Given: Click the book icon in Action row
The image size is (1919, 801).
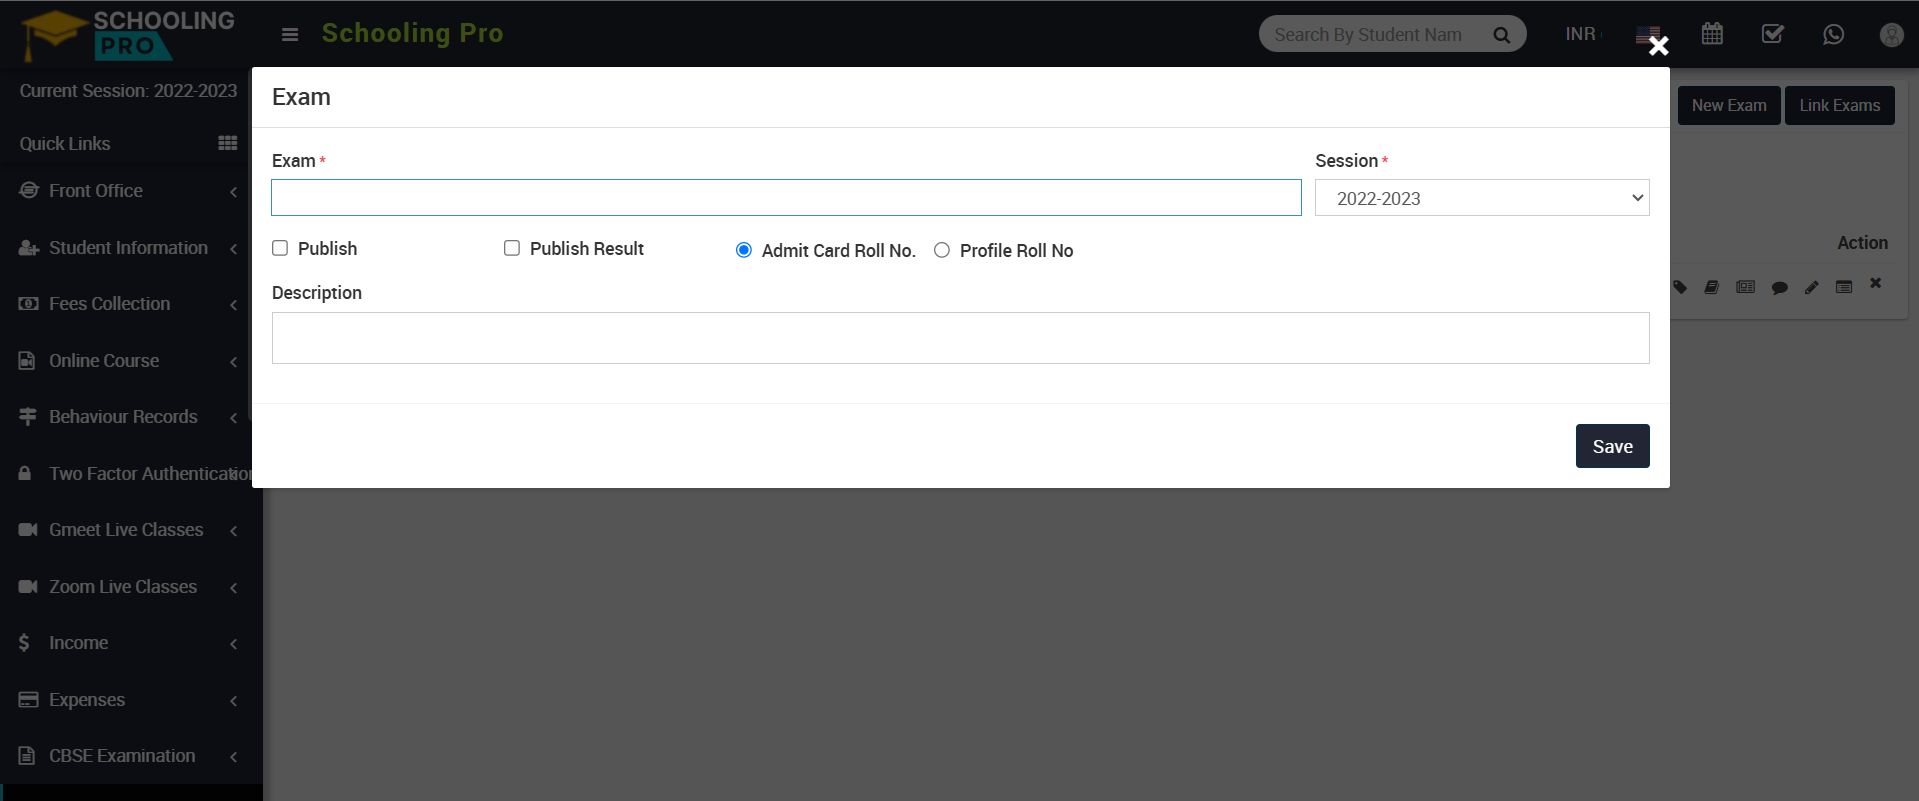Looking at the screenshot, I should (1712, 287).
